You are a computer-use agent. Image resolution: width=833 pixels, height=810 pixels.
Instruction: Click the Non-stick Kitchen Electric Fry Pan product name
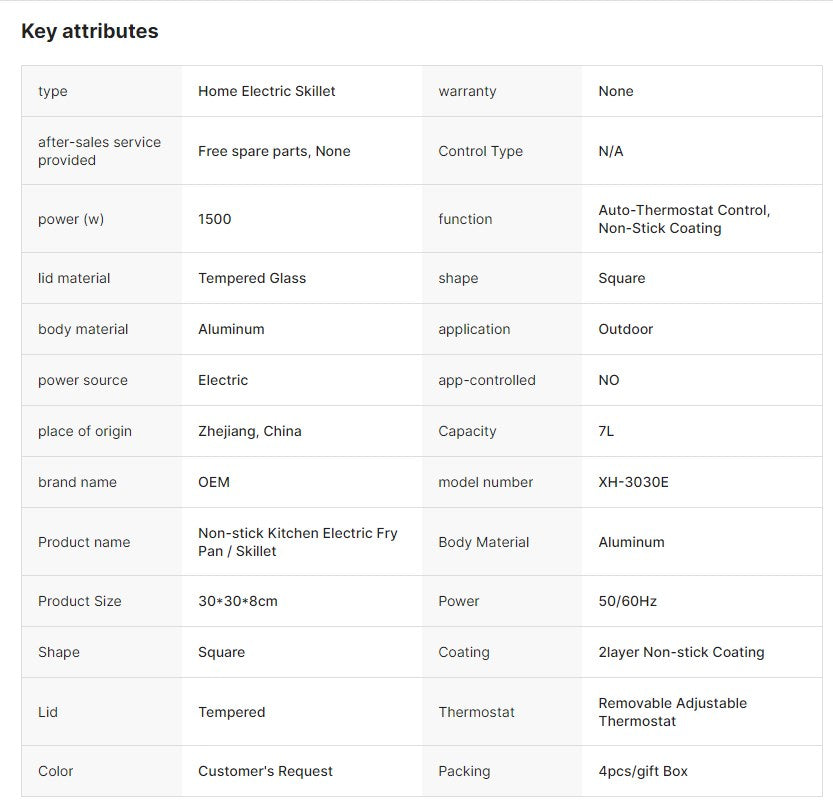(x=298, y=542)
